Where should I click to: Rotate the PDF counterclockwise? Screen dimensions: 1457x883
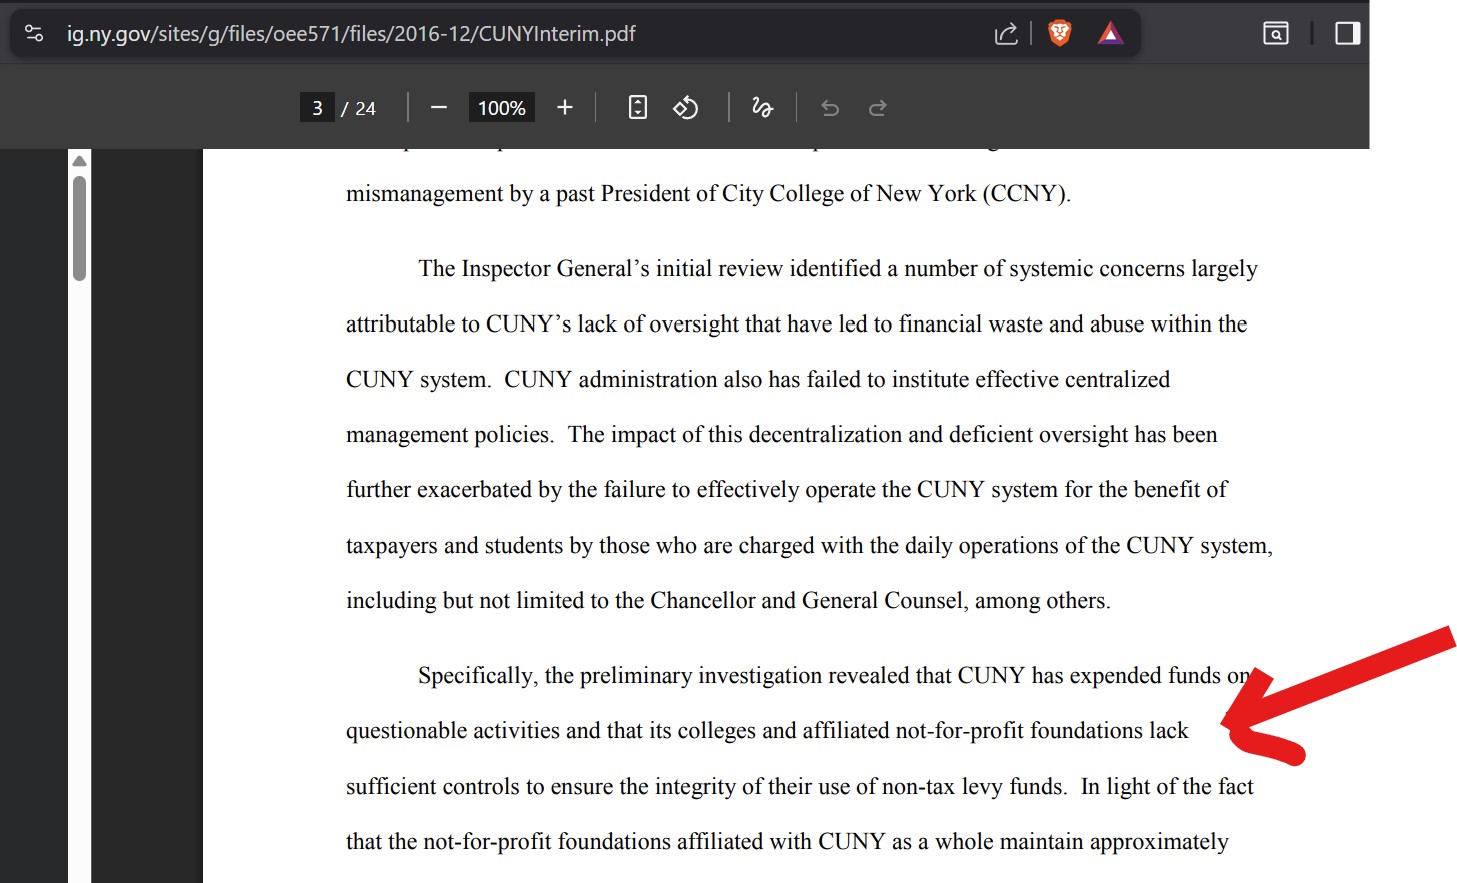click(686, 107)
